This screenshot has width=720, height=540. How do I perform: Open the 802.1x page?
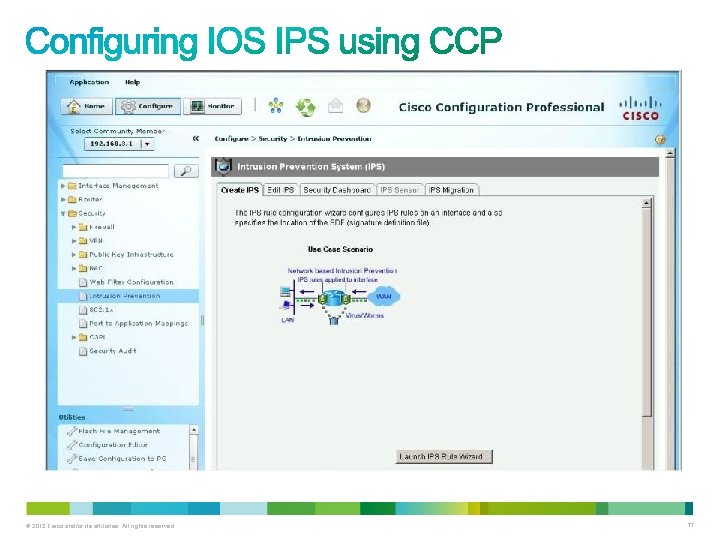point(101,310)
